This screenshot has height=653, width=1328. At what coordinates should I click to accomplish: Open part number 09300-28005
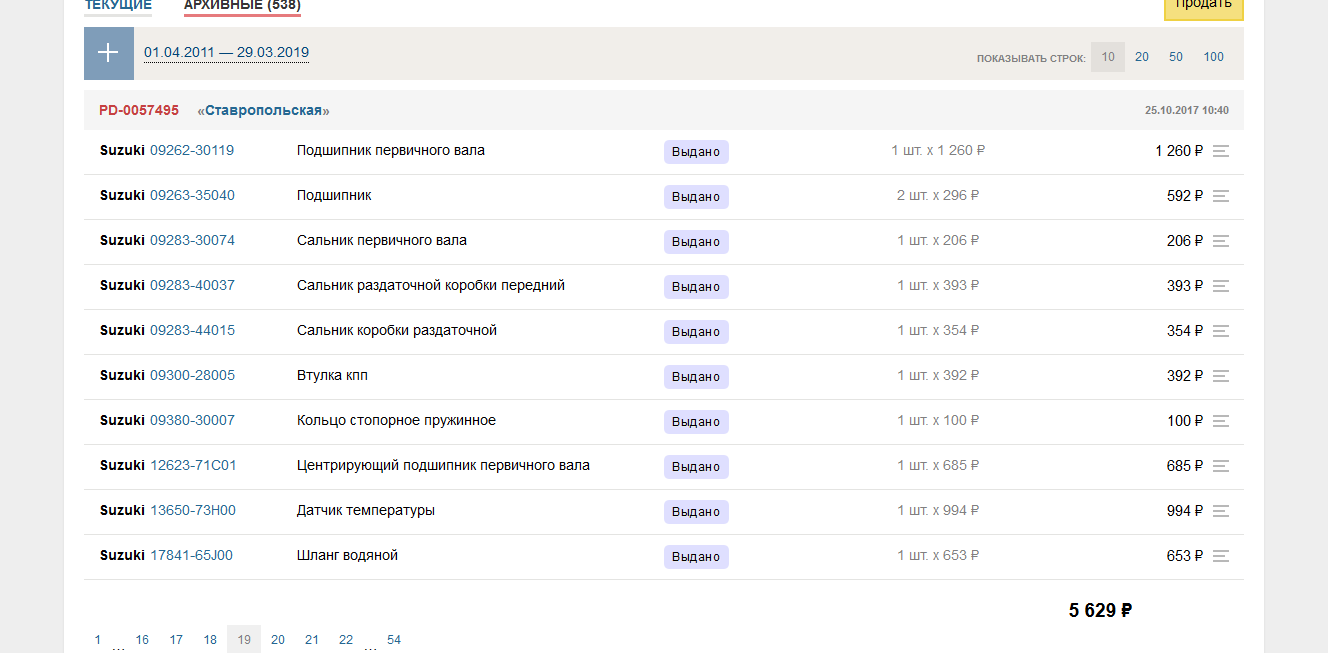click(192, 376)
